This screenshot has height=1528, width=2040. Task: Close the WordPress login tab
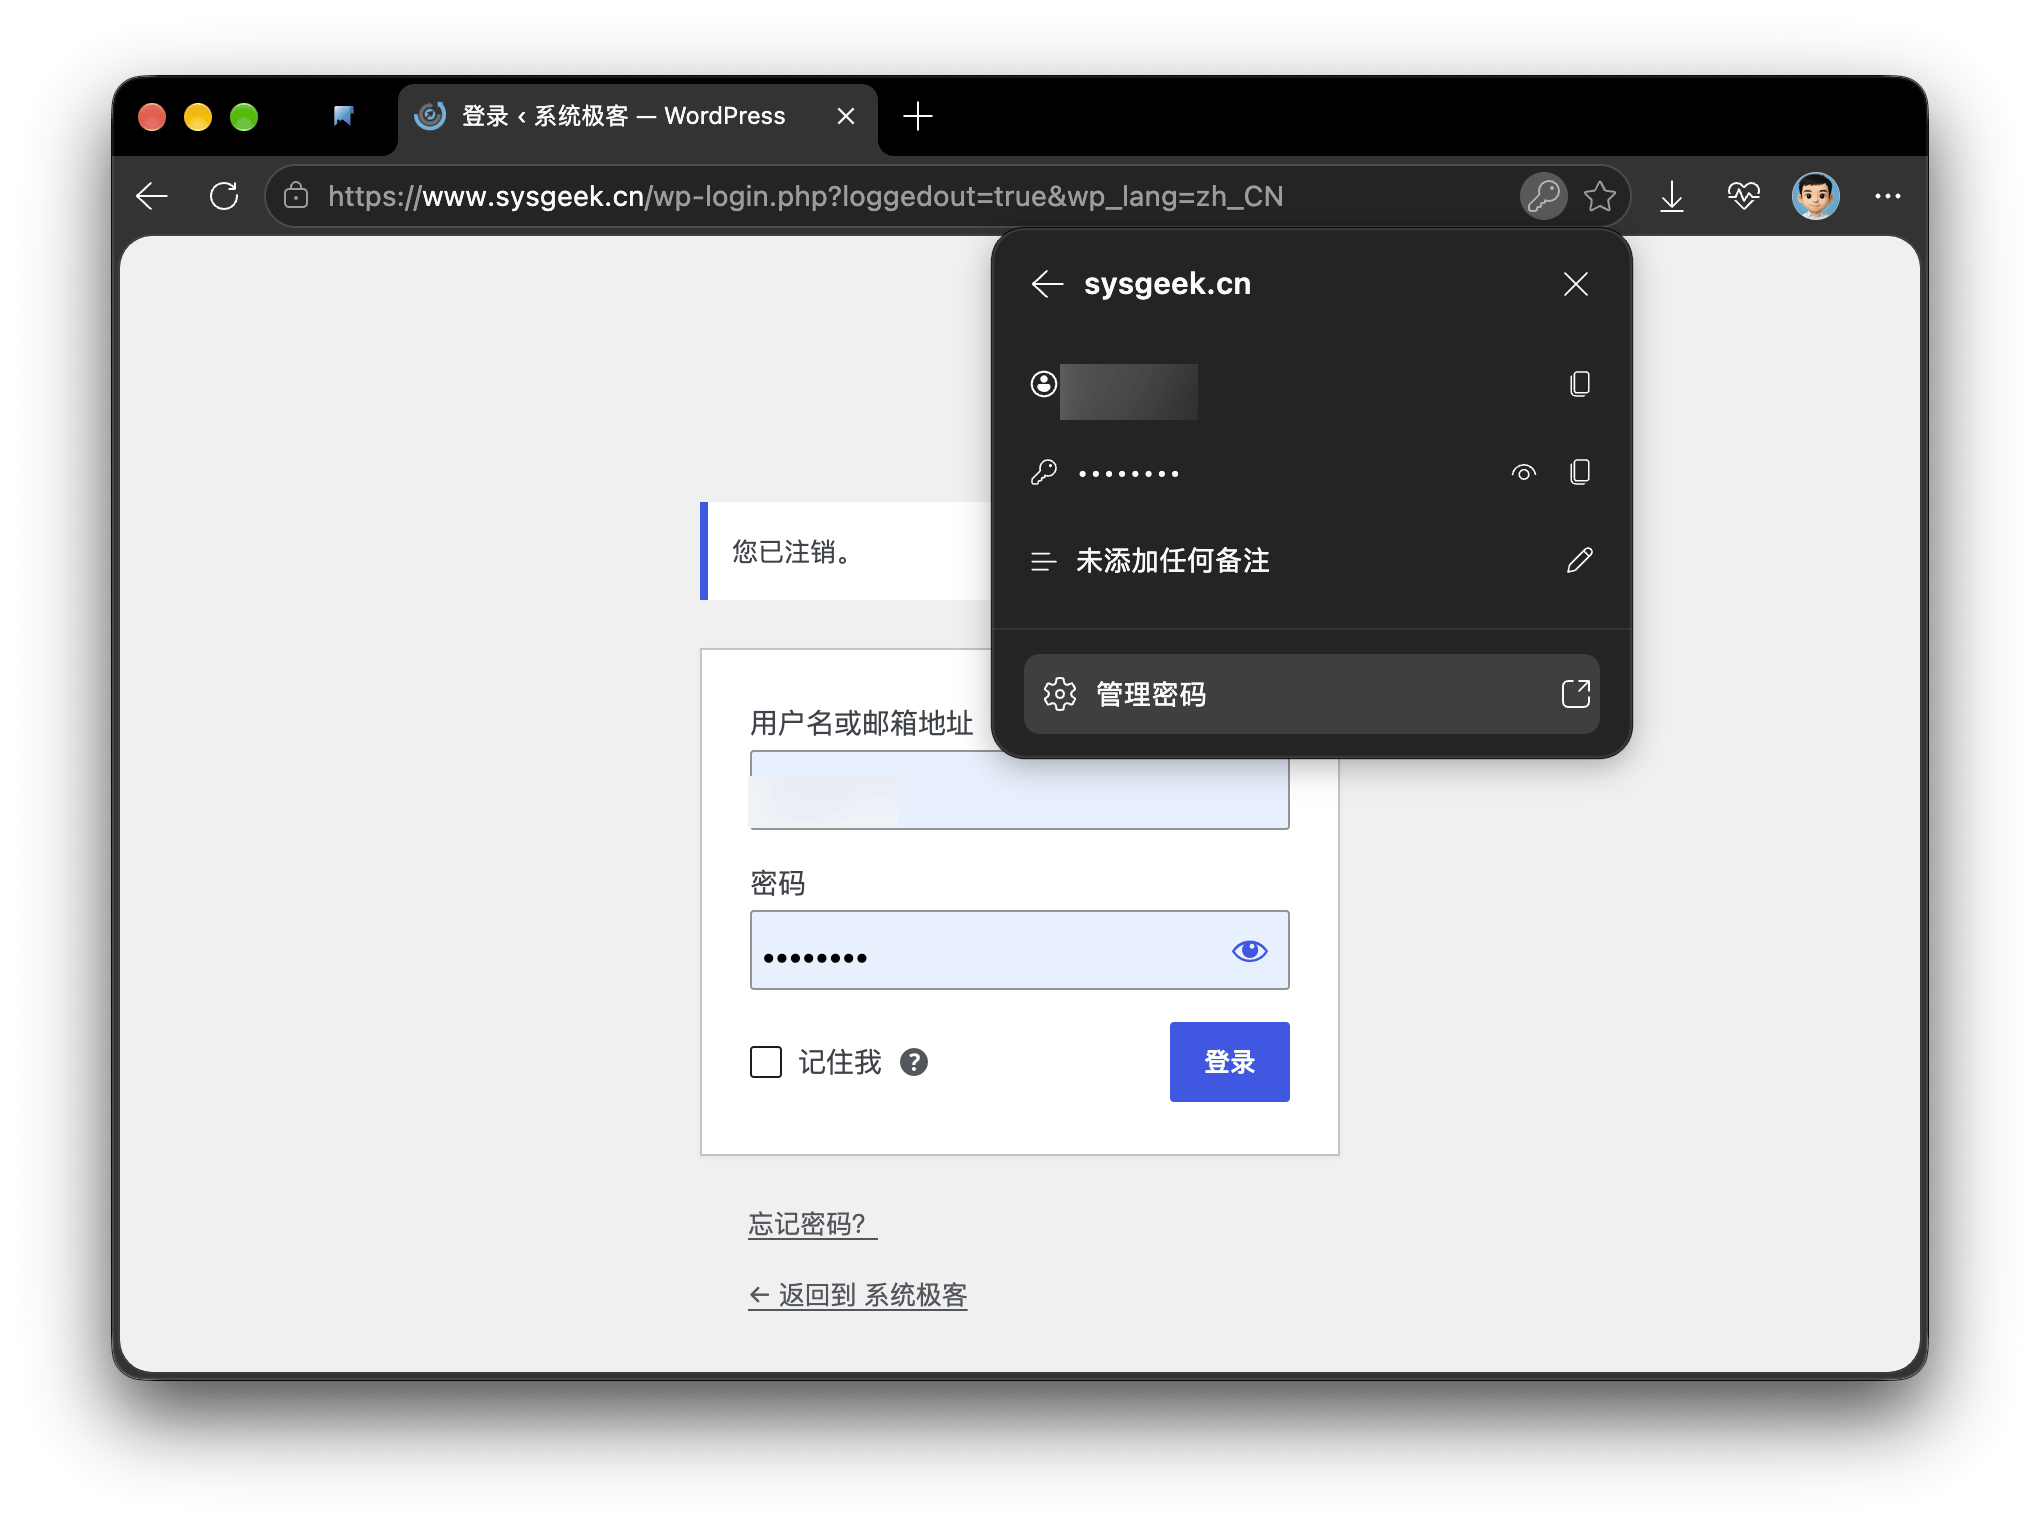(x=846, y=116)
